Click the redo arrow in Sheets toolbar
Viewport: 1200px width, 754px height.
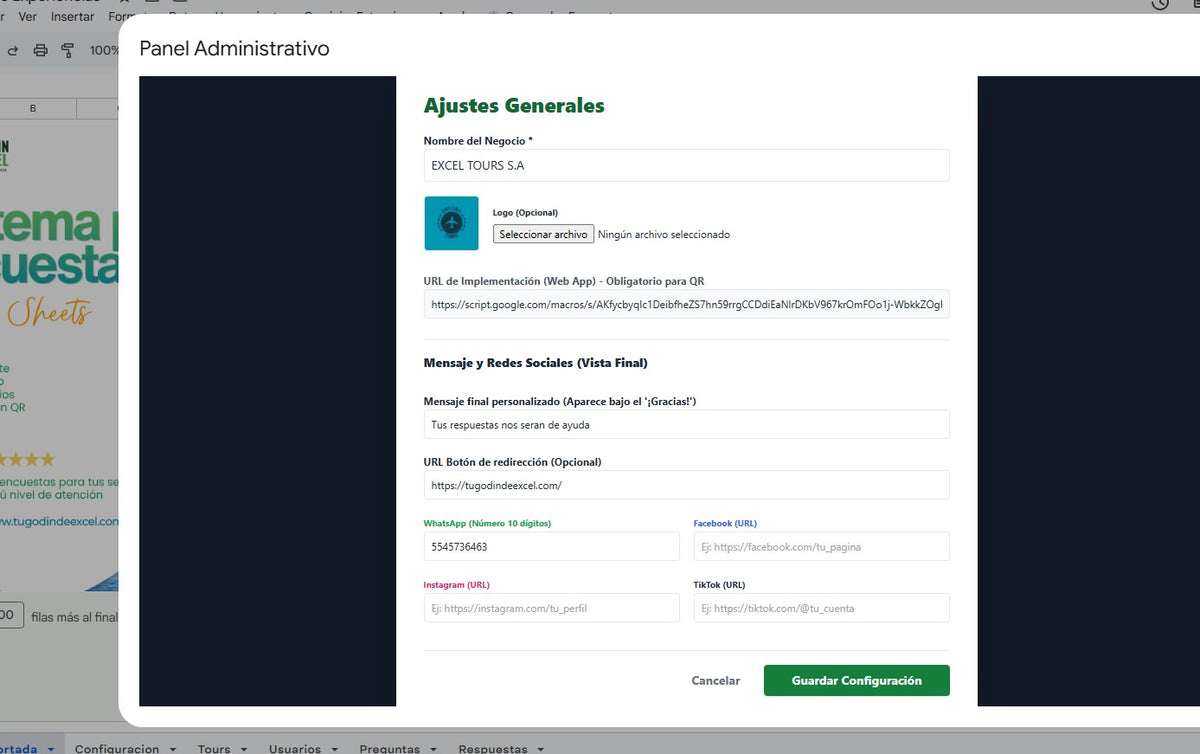(x=12, y=50)
